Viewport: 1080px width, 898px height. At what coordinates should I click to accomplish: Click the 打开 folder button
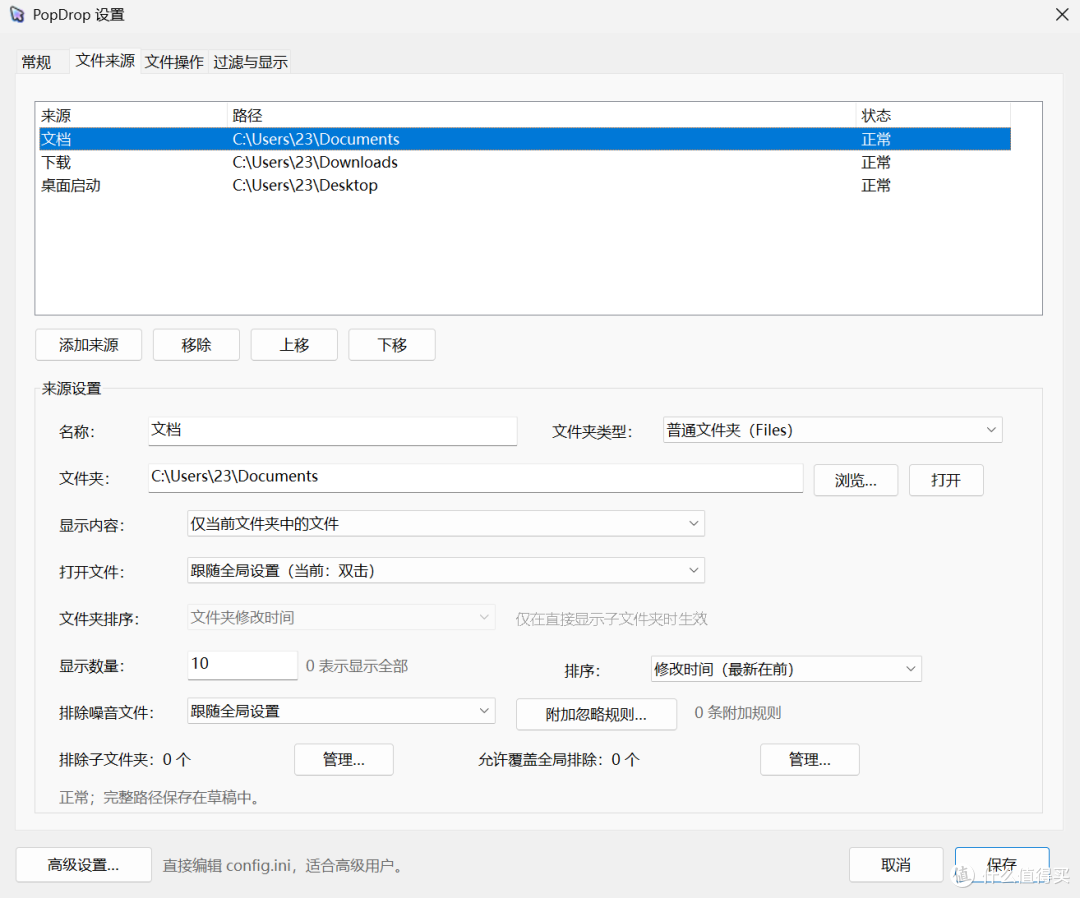(946, 480)
